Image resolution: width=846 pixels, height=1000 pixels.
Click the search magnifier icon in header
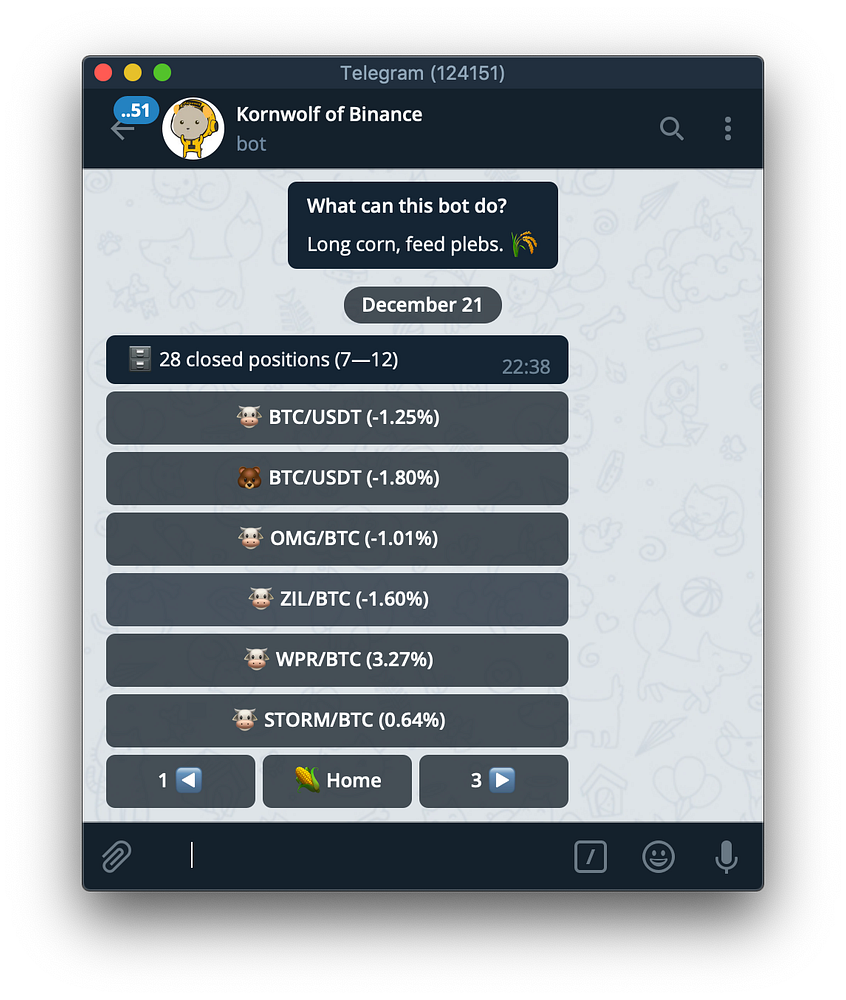(x=671, y=128)
